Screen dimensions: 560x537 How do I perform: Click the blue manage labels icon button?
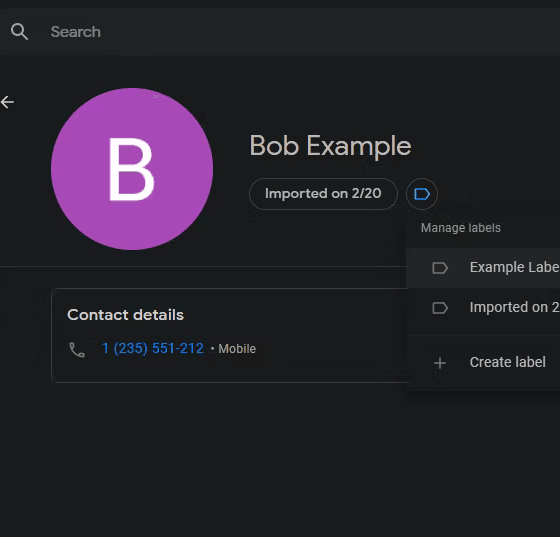(x=421, y=194)
